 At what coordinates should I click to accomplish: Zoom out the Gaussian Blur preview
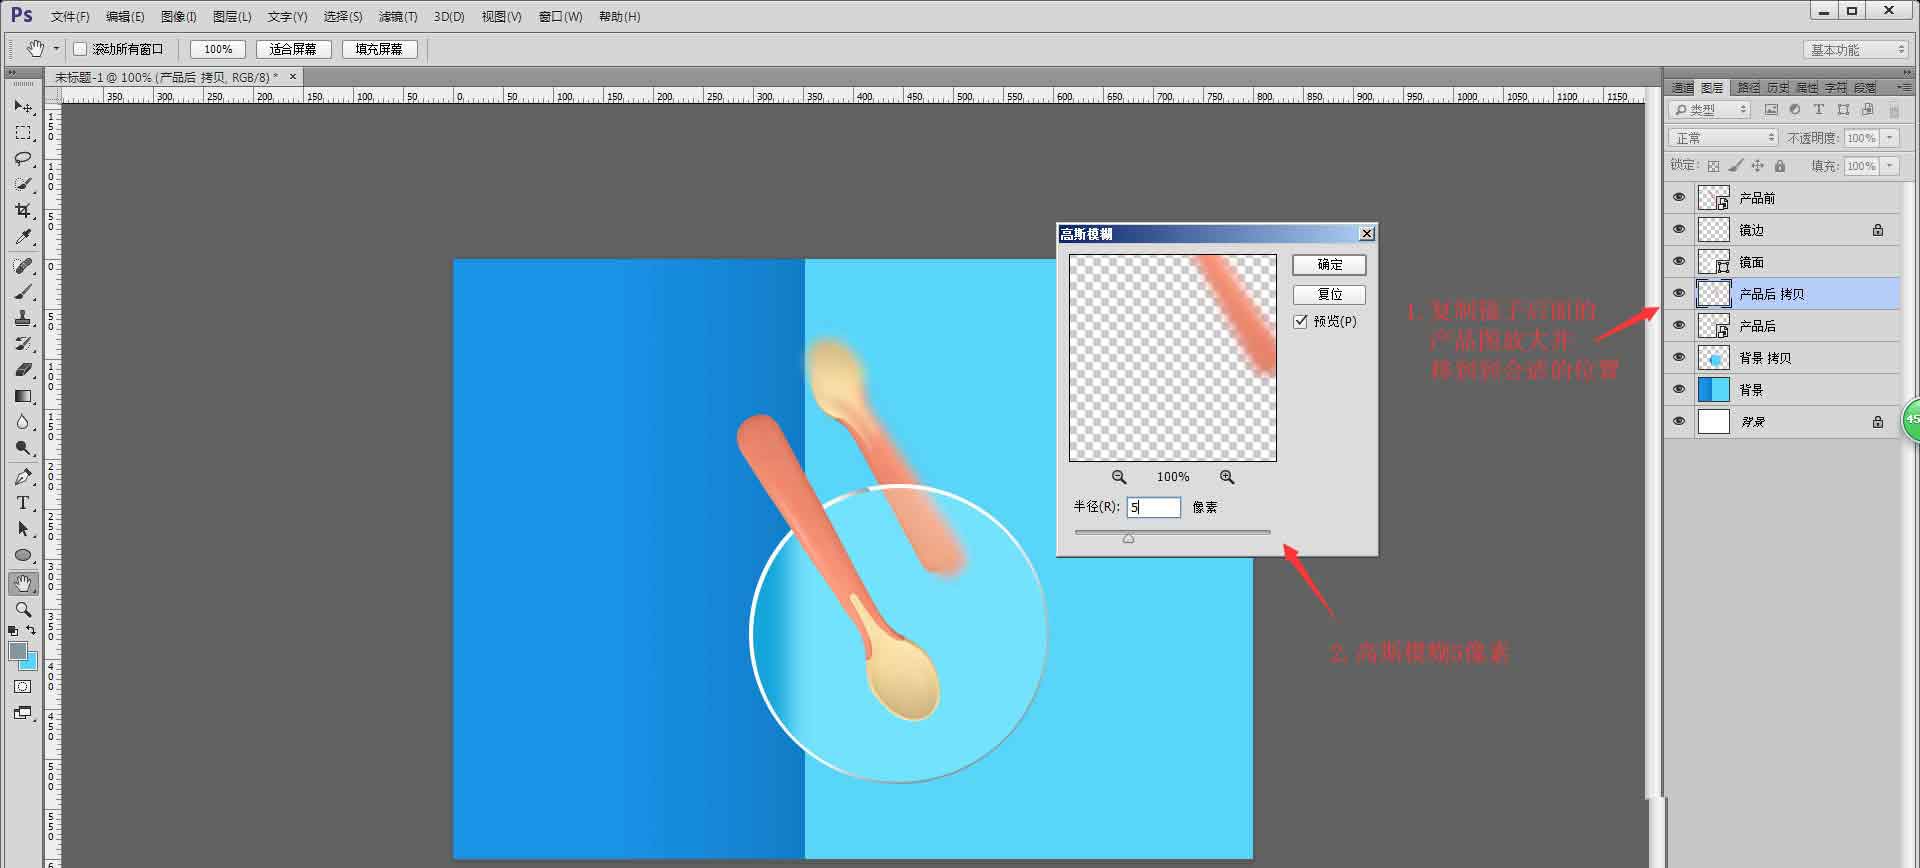pyautogui.click(x=1119, y=477)
